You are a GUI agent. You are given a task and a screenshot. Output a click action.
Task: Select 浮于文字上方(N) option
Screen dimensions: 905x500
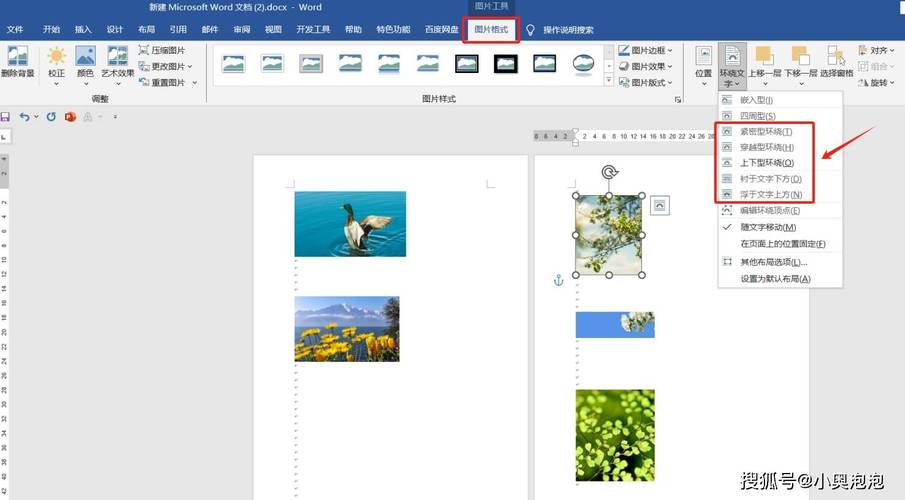[780, 195]
